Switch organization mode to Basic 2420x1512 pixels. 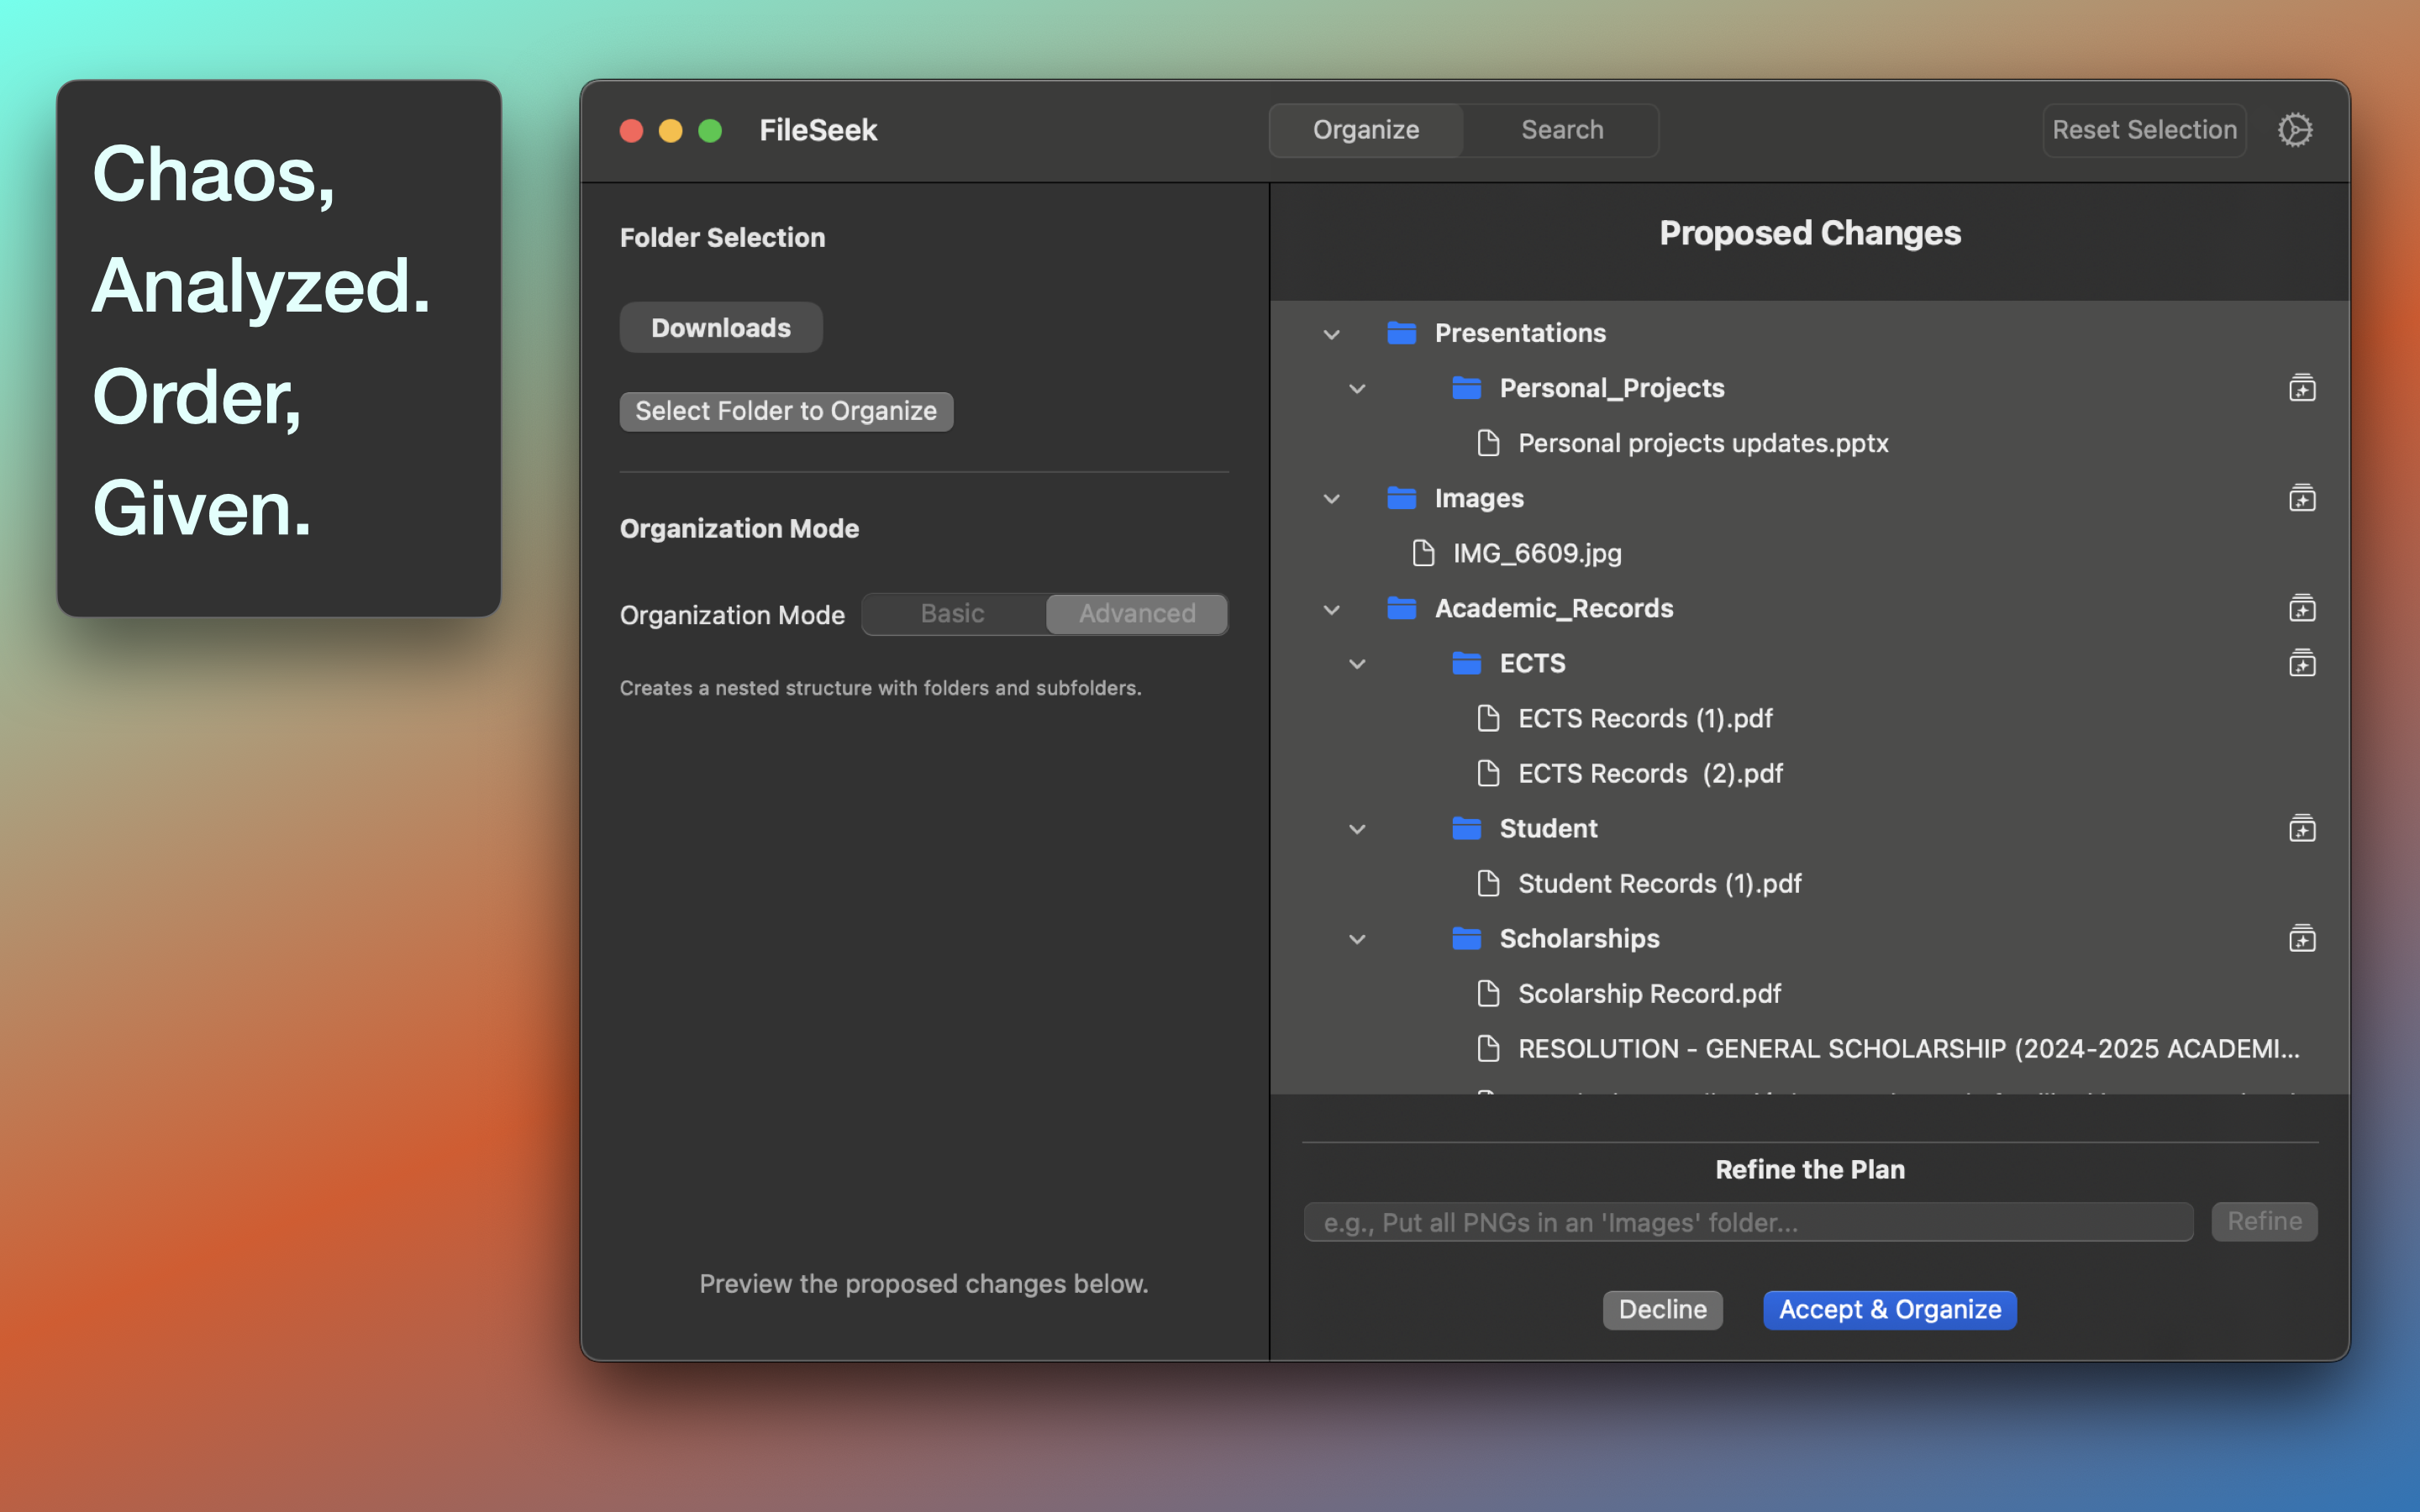[x=953, y=614]
